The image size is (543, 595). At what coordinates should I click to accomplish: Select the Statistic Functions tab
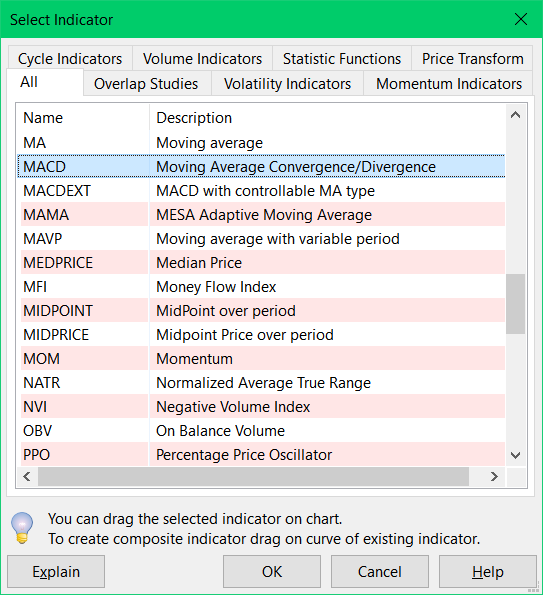coord(342,58)
